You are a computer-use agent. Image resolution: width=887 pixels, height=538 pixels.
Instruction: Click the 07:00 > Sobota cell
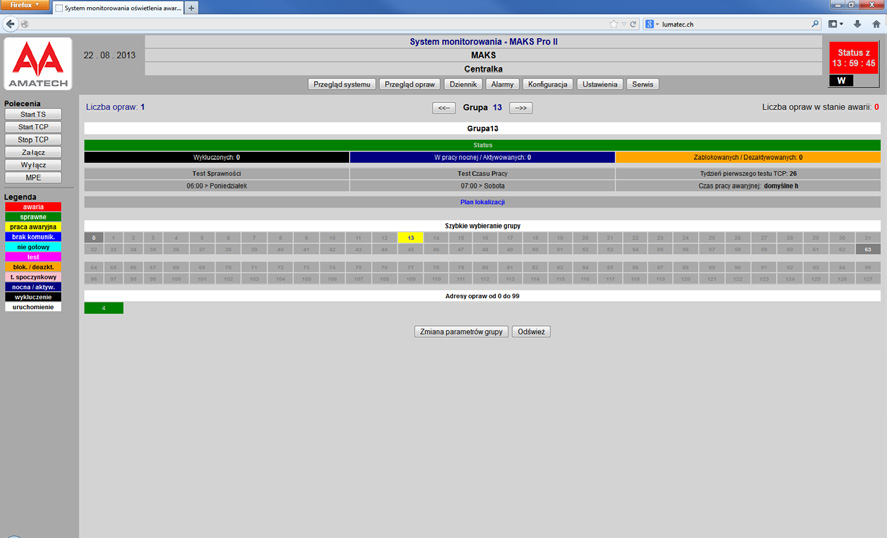pyautogui.click(x=483, y=186)
